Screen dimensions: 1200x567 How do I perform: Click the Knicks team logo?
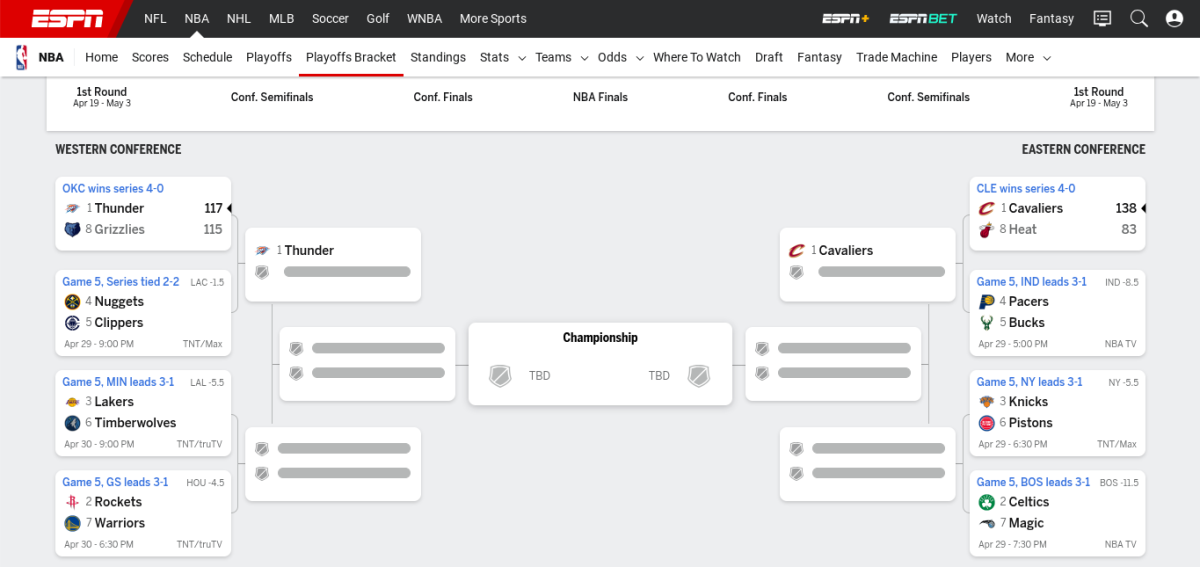click(986, 401)
